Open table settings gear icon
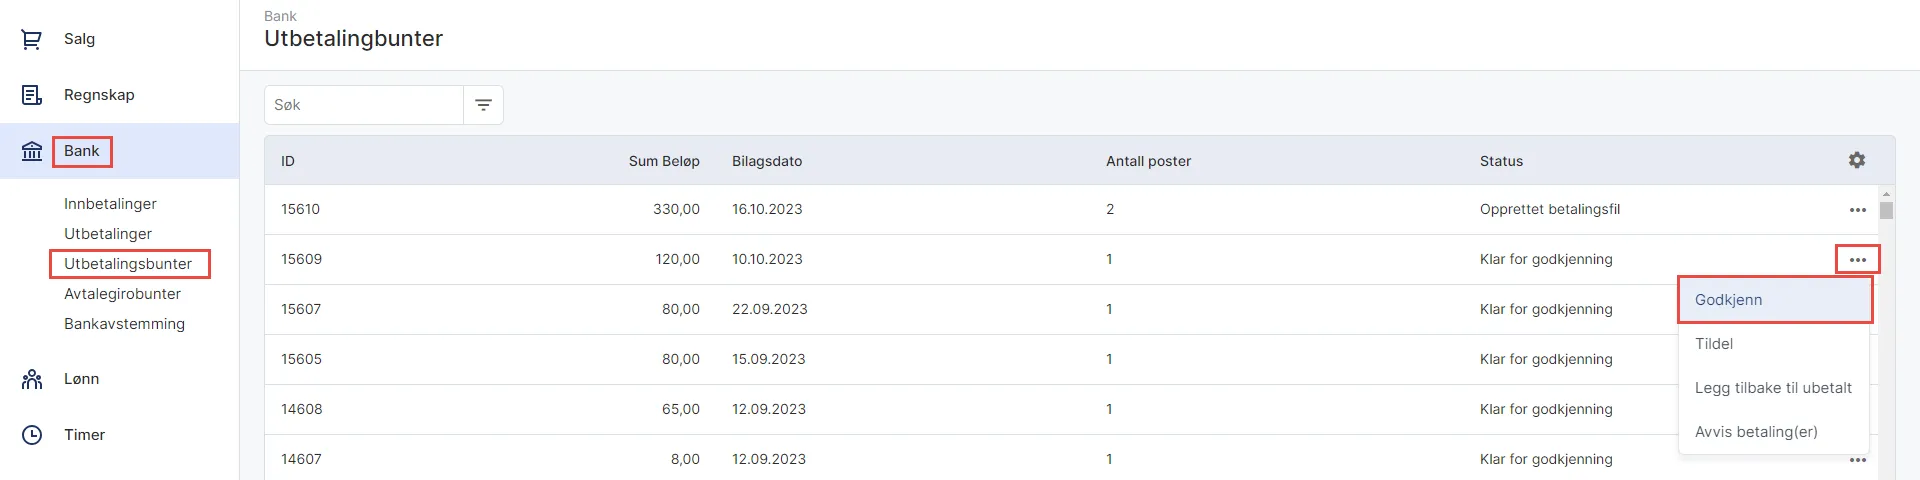Image resolution: width=1920 pixels, height=480 pixels. point(1857,160)
